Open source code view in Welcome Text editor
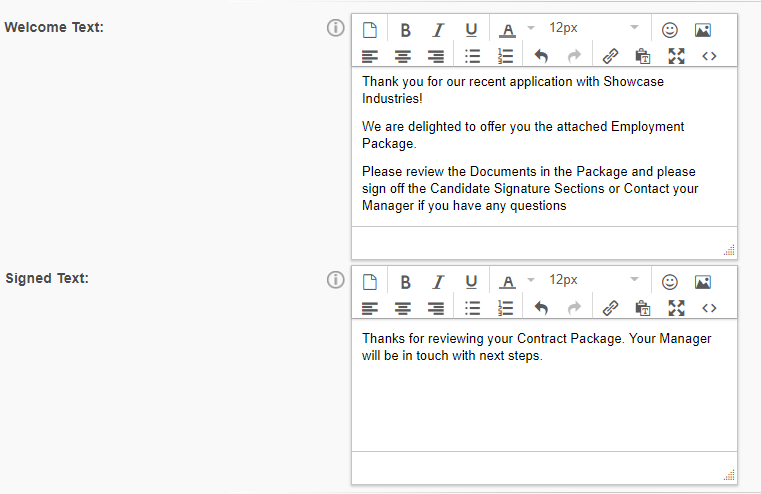 tap(709, 56)
